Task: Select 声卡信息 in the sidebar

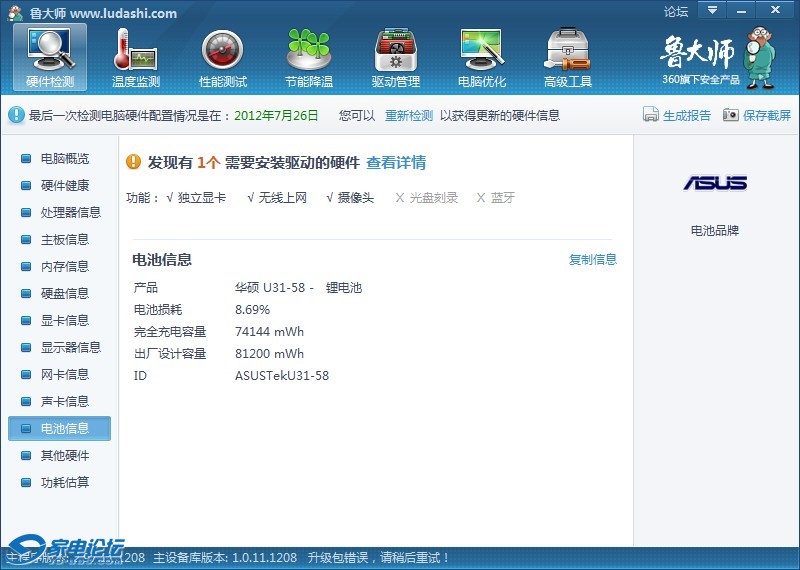Action: coord(65,402)
